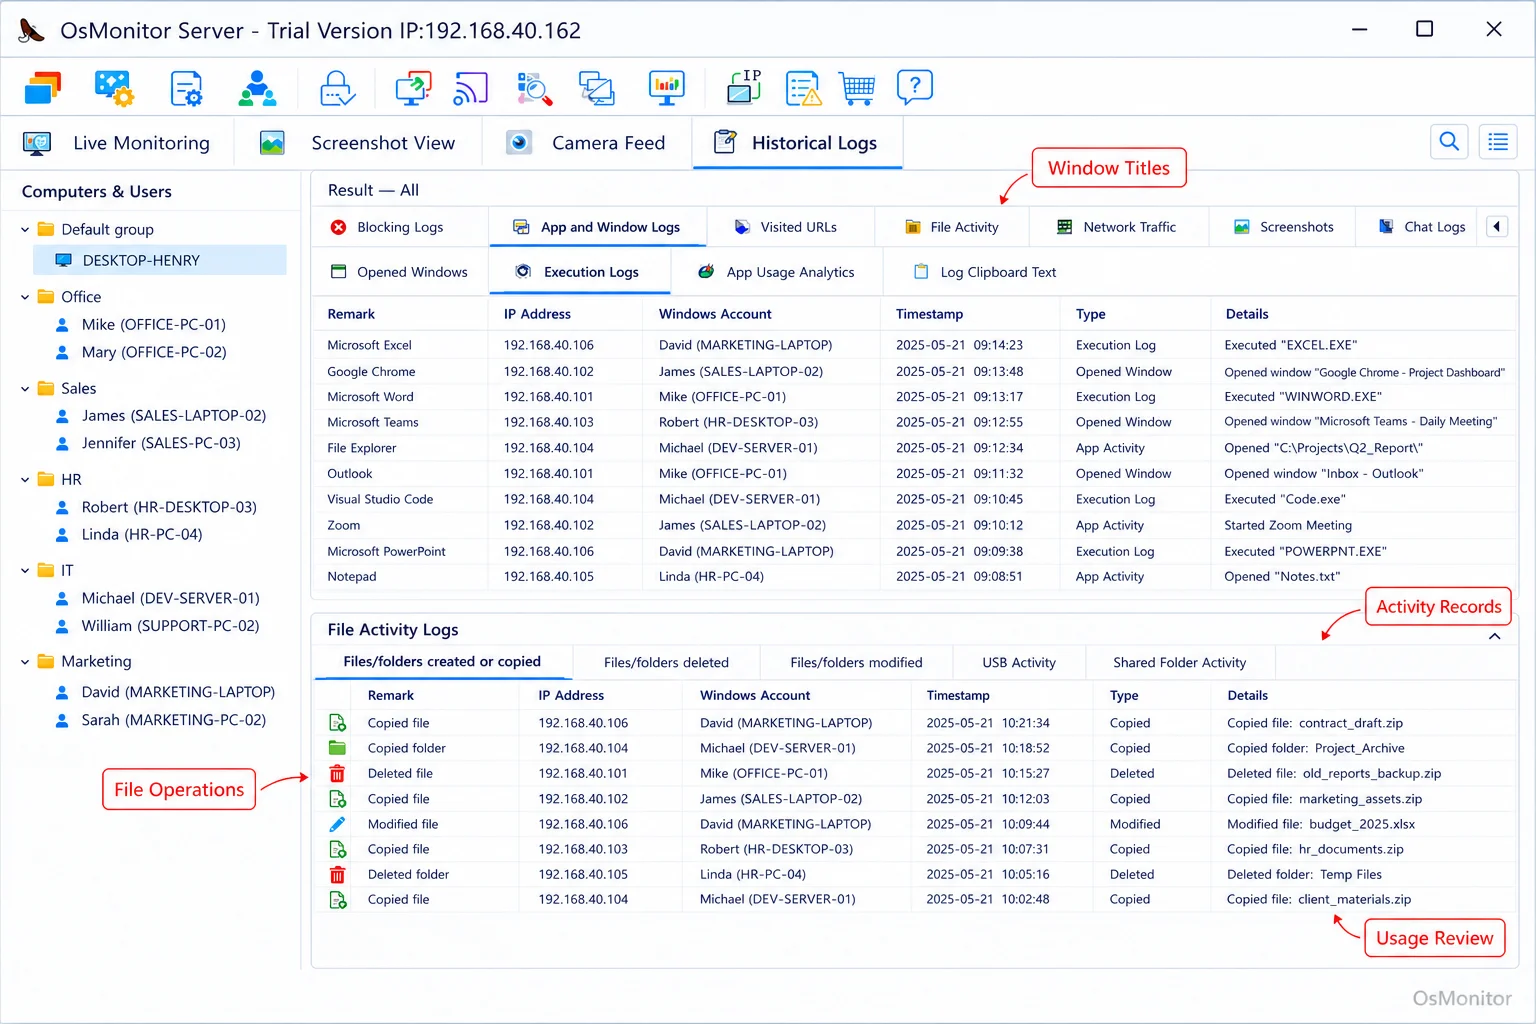Select Execution Logs sub-tab
Screen dimensions: 1536x1024
tap(579, 272)
